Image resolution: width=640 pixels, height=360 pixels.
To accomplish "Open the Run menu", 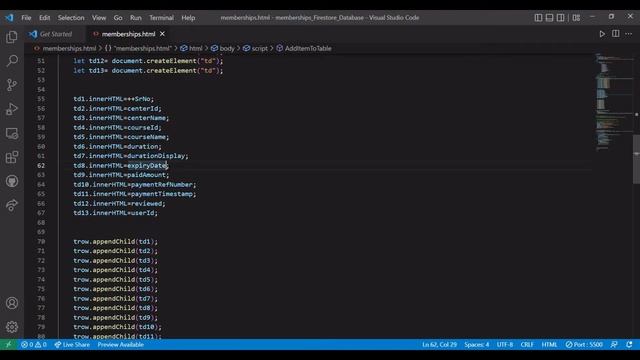I will (x=136, y=18).
